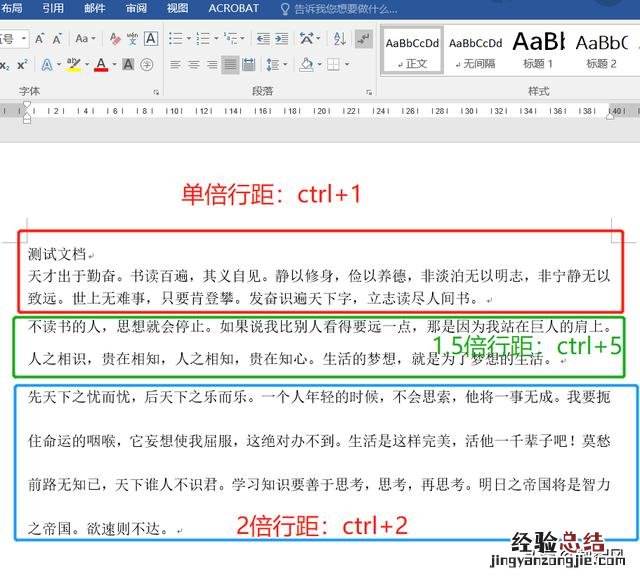Center align text

click(194, 64)
